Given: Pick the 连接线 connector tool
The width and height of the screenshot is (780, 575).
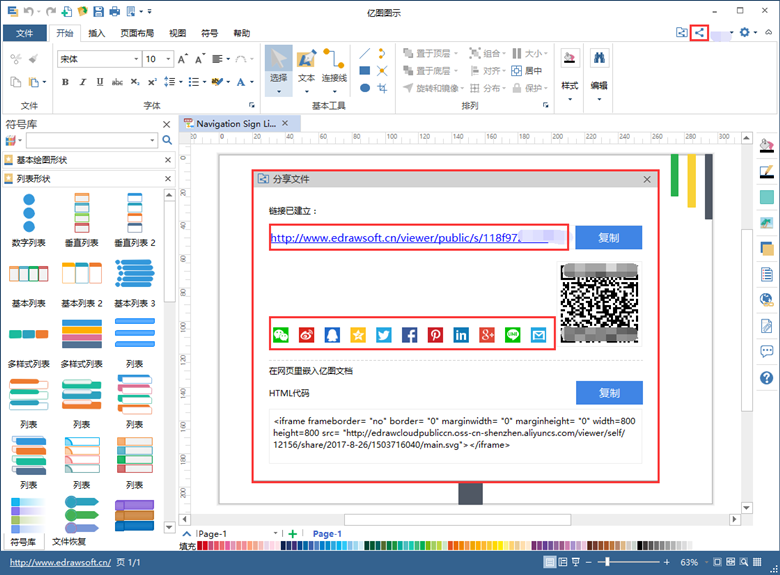Looking at the screenshot, I should point(334,70).
